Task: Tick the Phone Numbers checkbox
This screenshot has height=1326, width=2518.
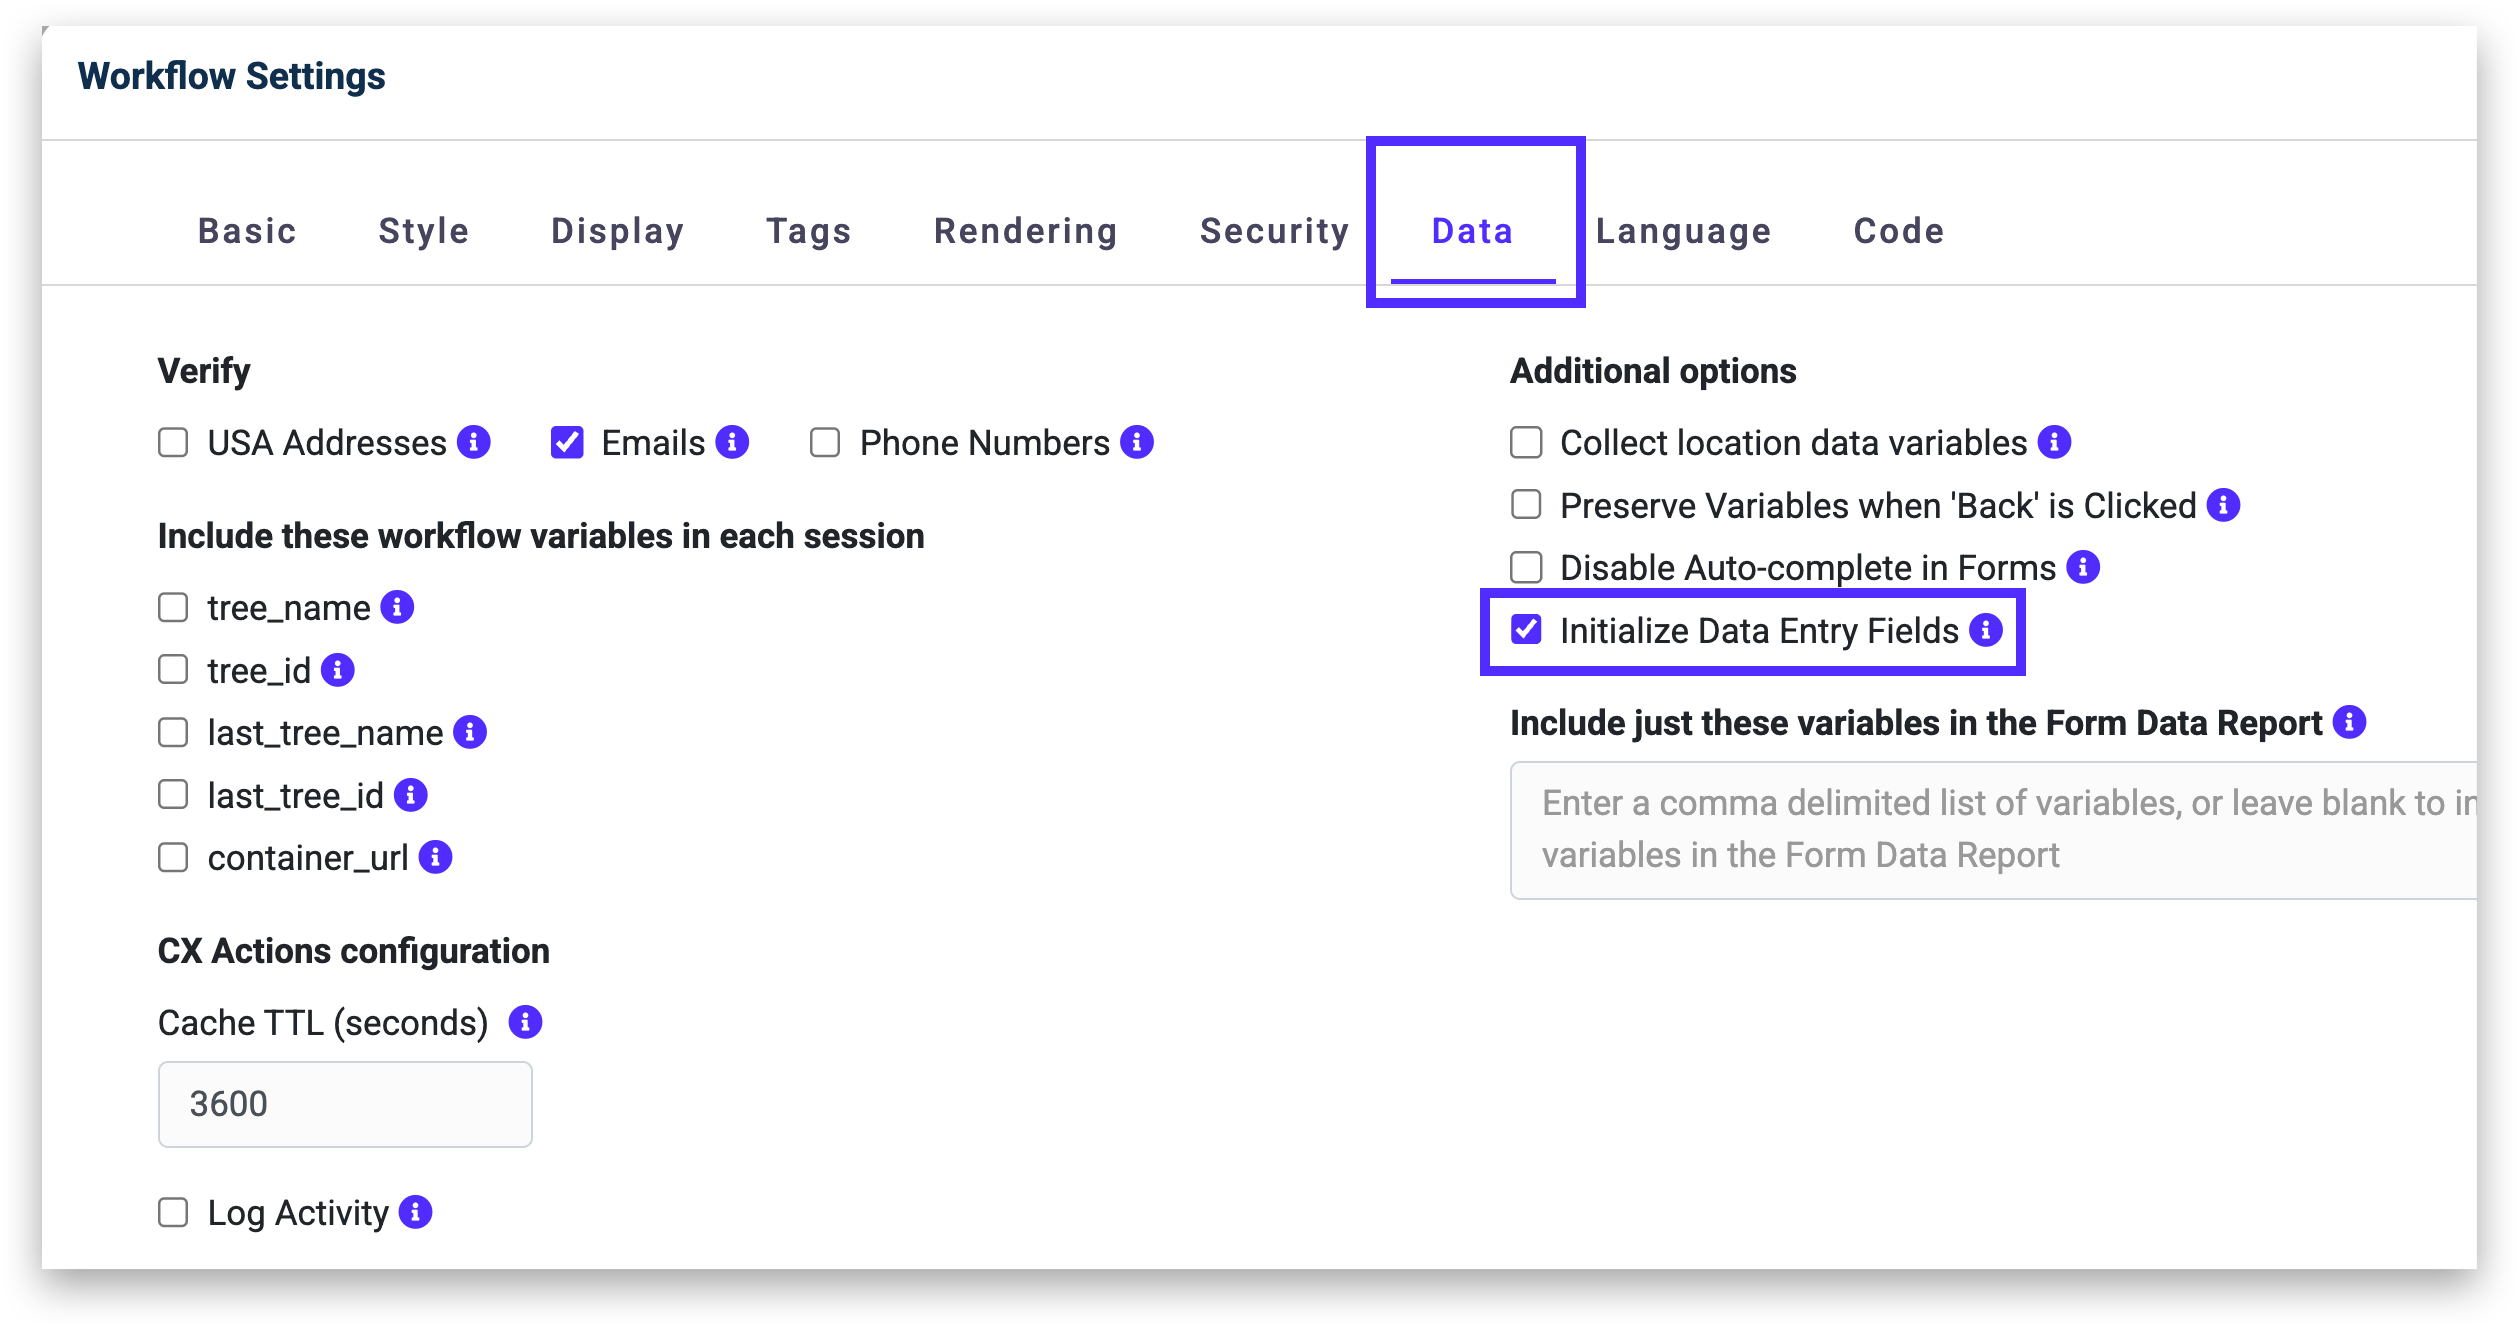Action: click(825, 442)
